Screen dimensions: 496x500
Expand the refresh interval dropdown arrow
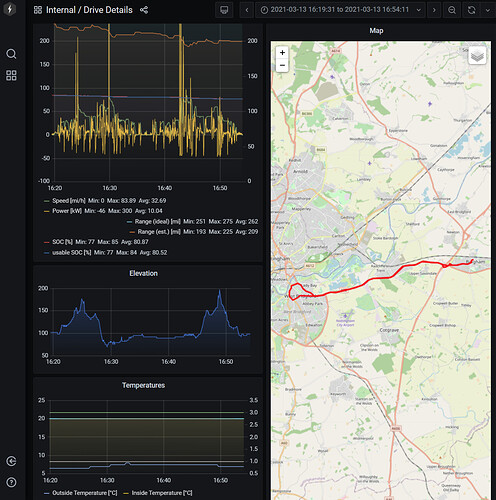pyautogui.click(x=488, y=10)
